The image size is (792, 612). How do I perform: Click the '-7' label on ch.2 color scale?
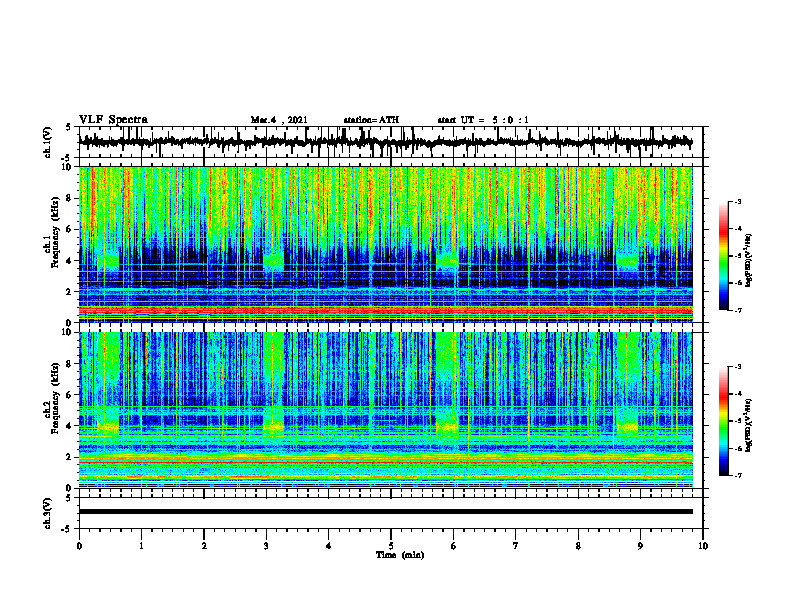pyautogui.click(x=738, y=475)
